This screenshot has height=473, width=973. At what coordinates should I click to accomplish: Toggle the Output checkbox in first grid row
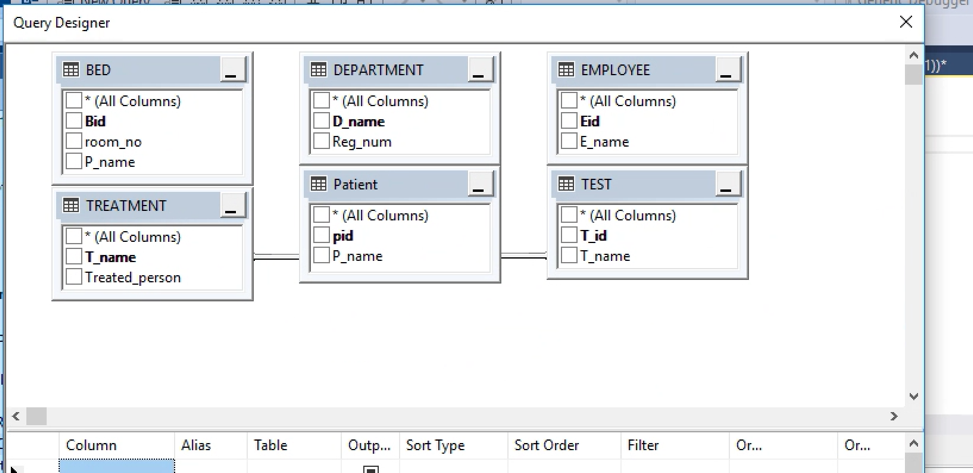pyautogui.click(x=370, y=469)
